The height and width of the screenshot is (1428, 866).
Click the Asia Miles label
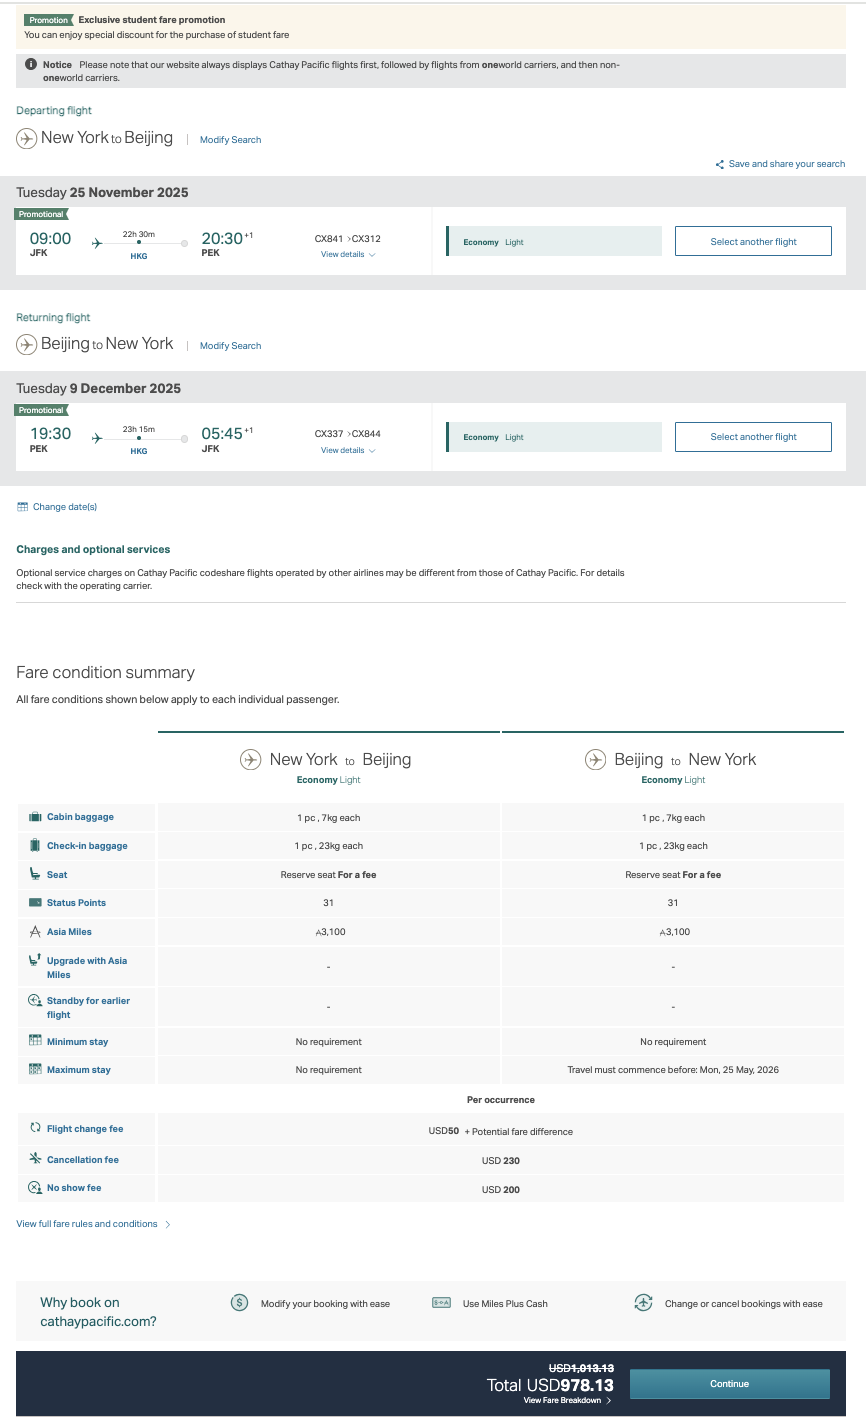[69, 931]
